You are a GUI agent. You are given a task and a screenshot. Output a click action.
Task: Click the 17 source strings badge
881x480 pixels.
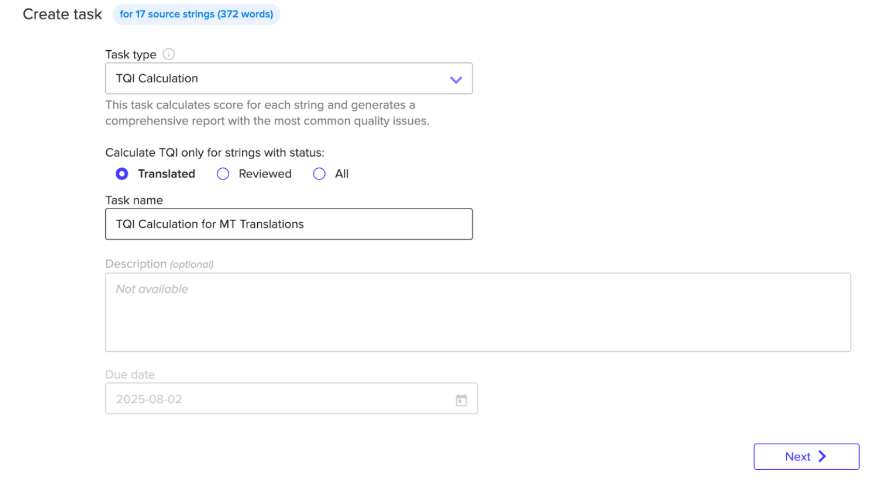click(x=196, y=15)
